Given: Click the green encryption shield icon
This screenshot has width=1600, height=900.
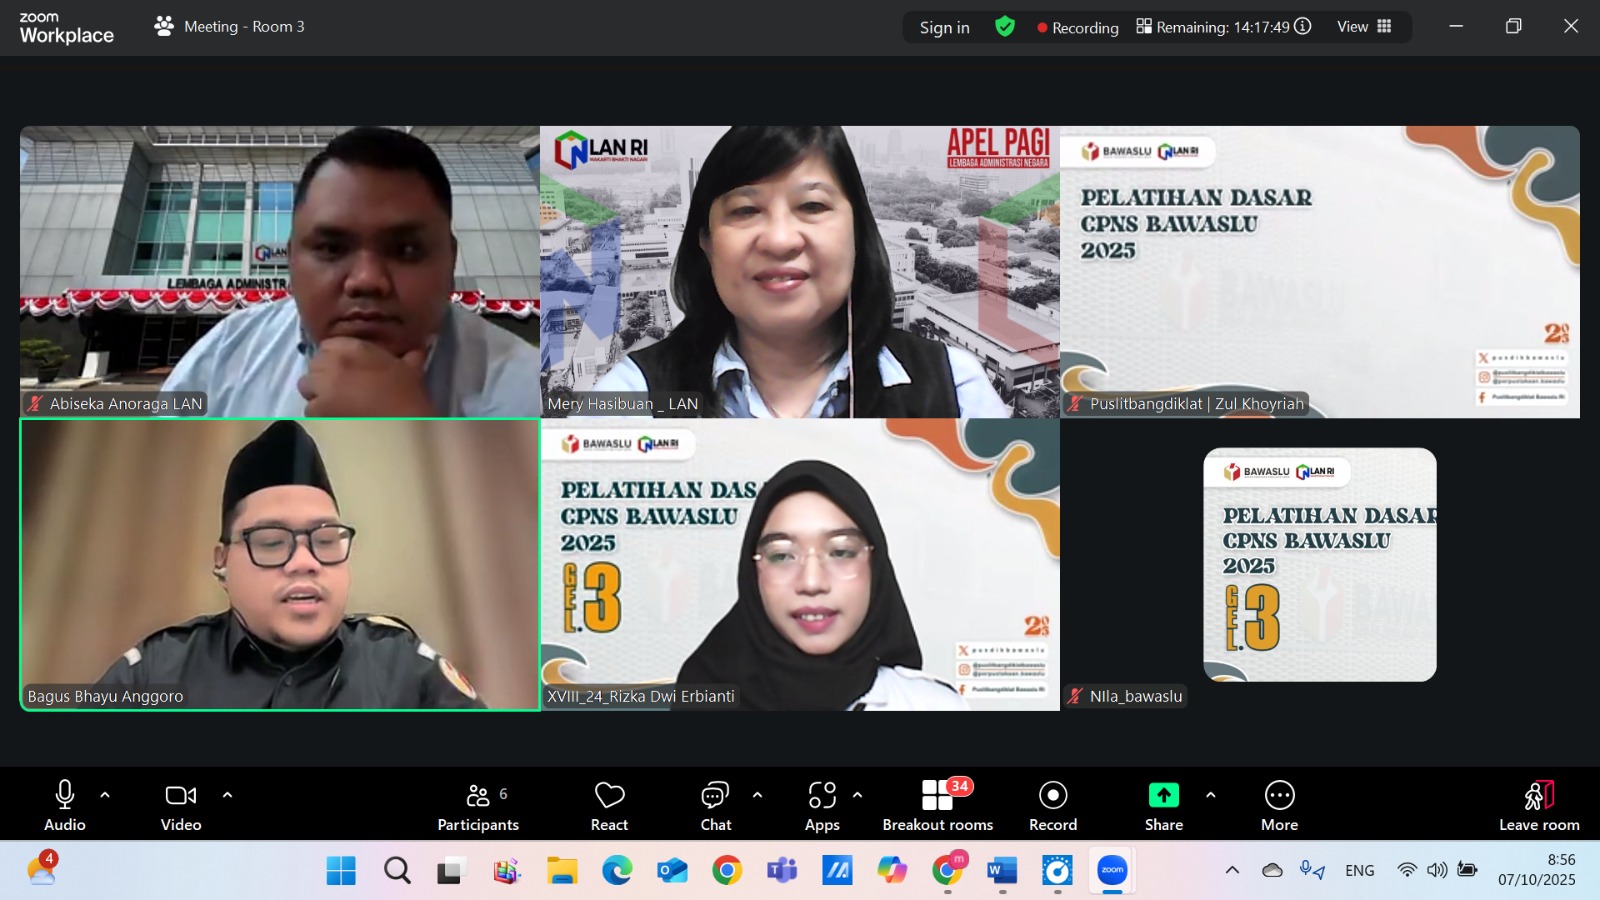Looking at the screenshot, I should 1005,27.
